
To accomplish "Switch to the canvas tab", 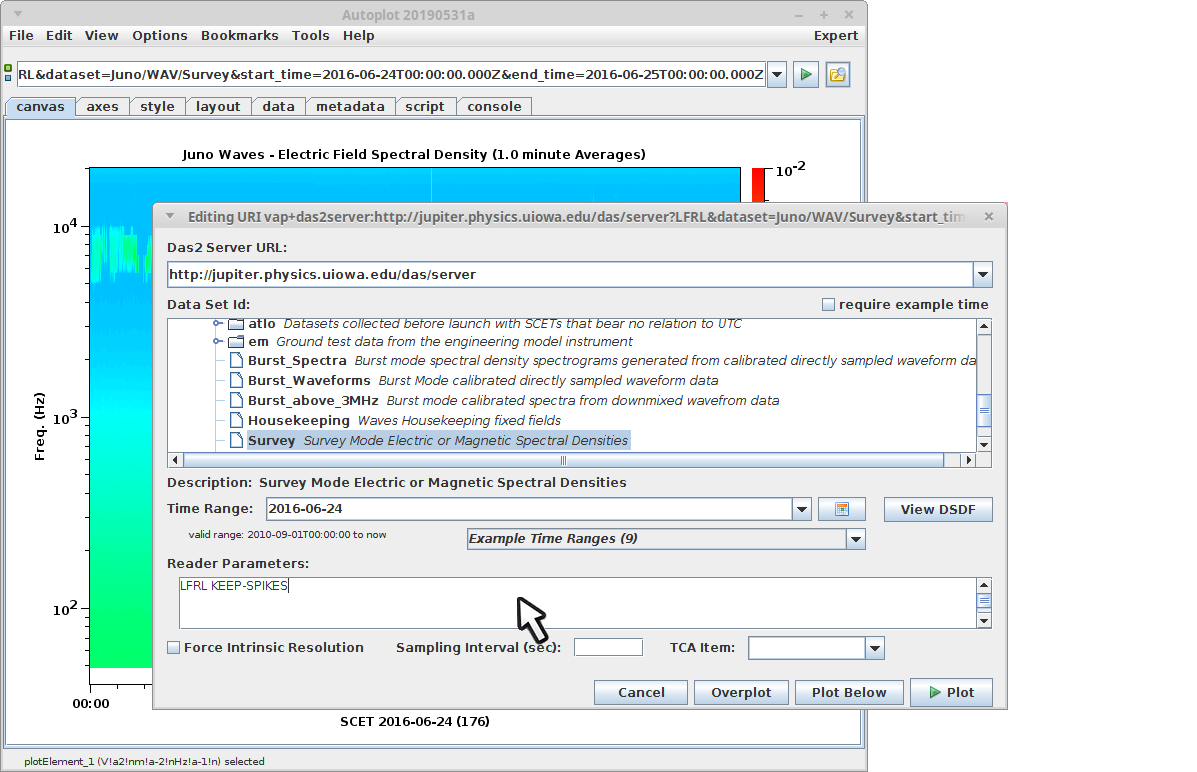I will (x=40, y=107).
